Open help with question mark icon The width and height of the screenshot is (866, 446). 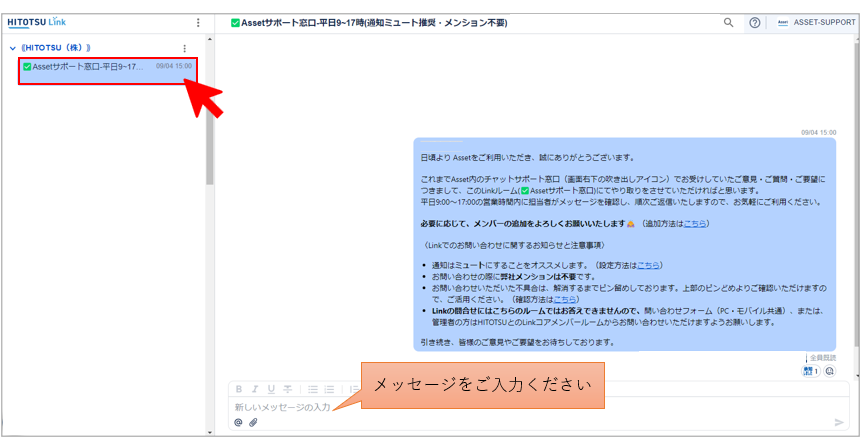tap(754, 23)
